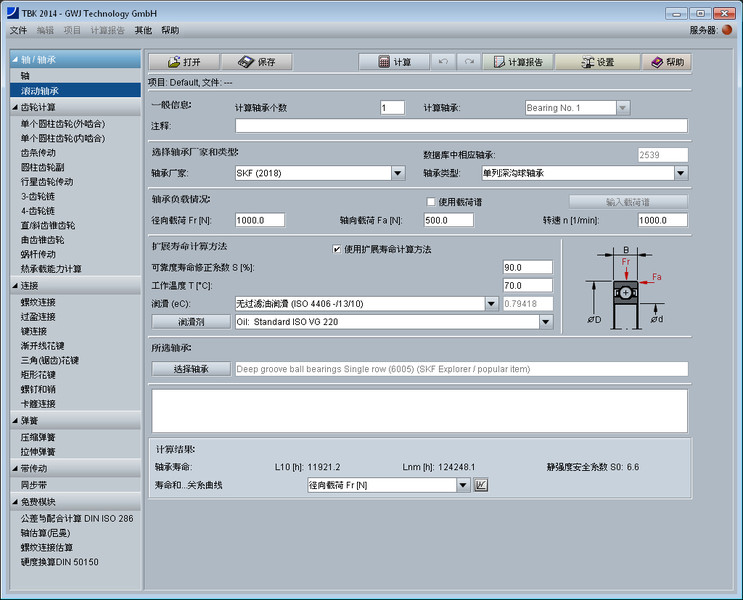743x600 pixels.
Task: Click the undo arrow icon
Action: [x=444, y=62]
